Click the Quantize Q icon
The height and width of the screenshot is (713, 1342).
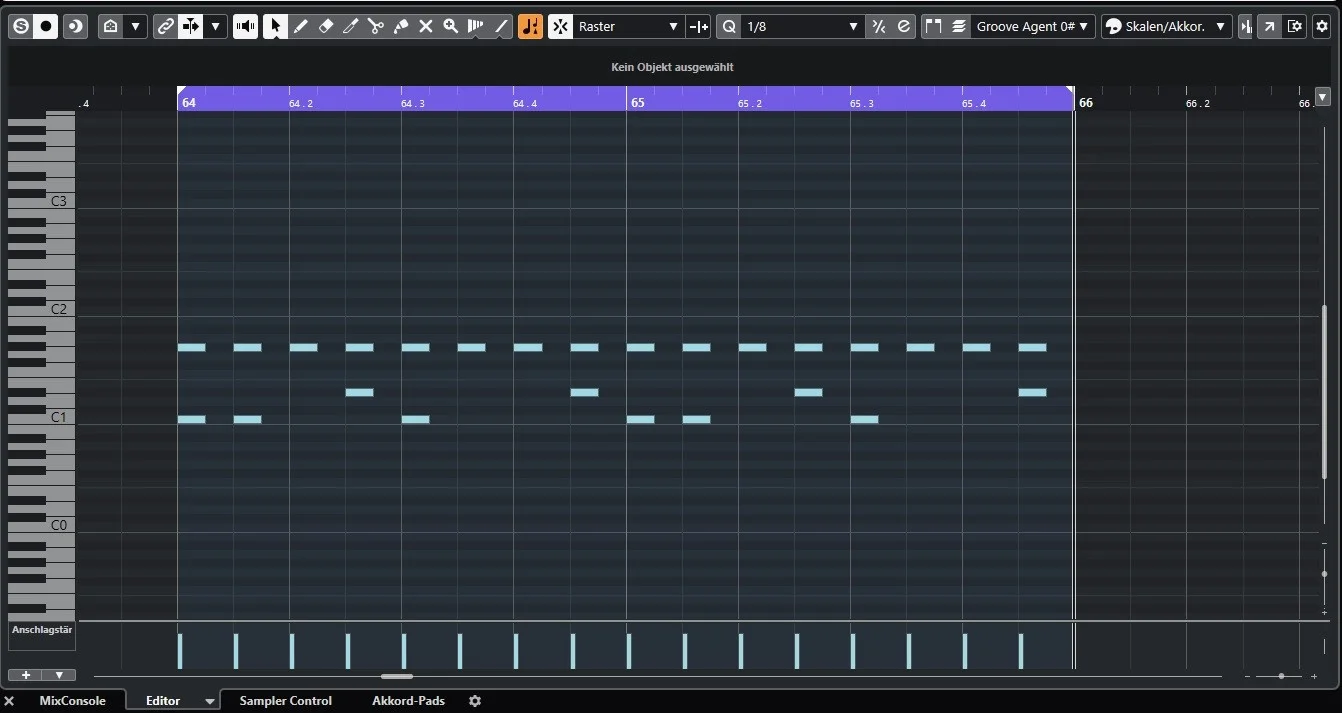[729, 26]
